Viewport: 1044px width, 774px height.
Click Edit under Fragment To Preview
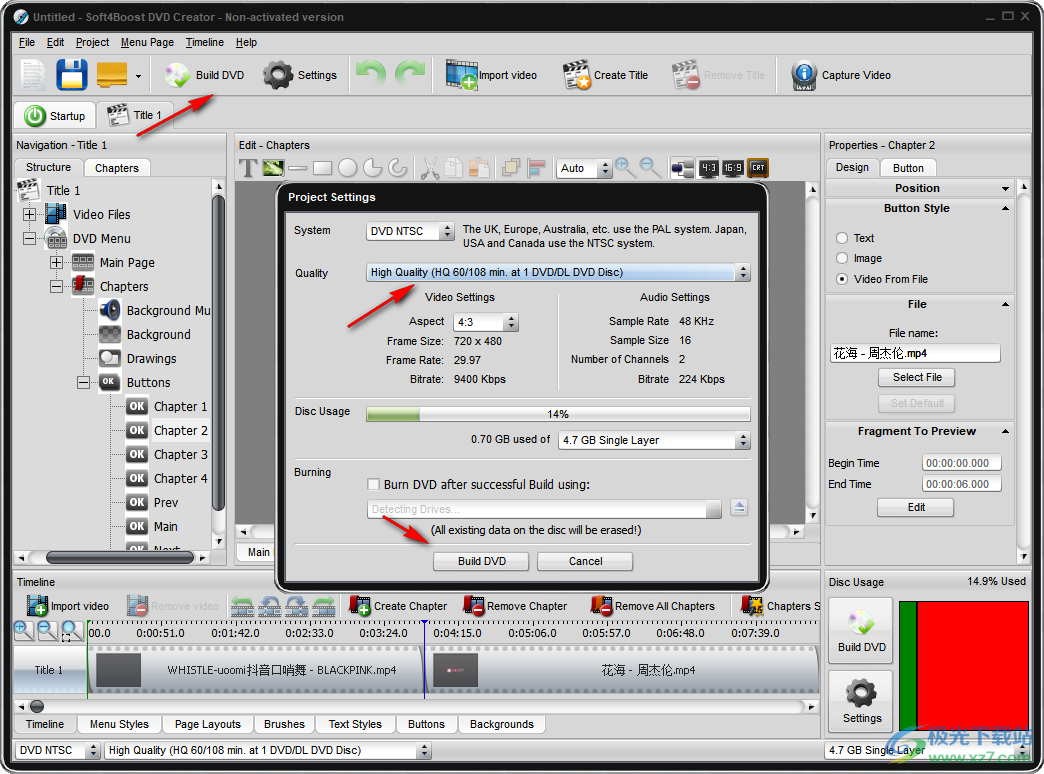click(915, 508)
